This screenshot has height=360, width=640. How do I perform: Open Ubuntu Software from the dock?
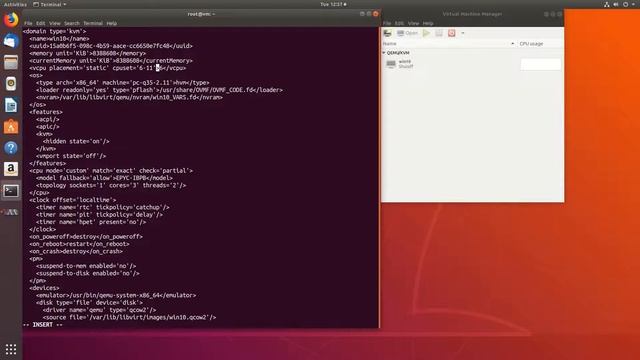tap(11, 127)
